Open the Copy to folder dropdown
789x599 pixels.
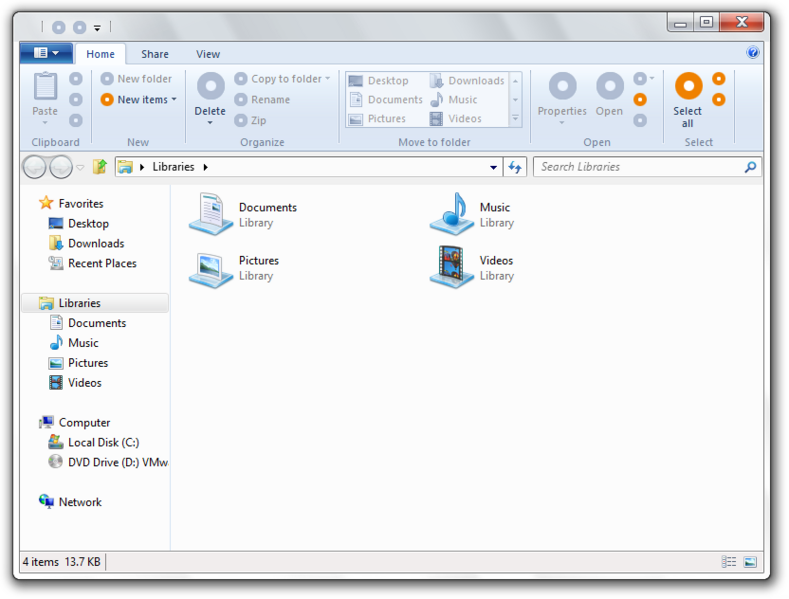328,79
